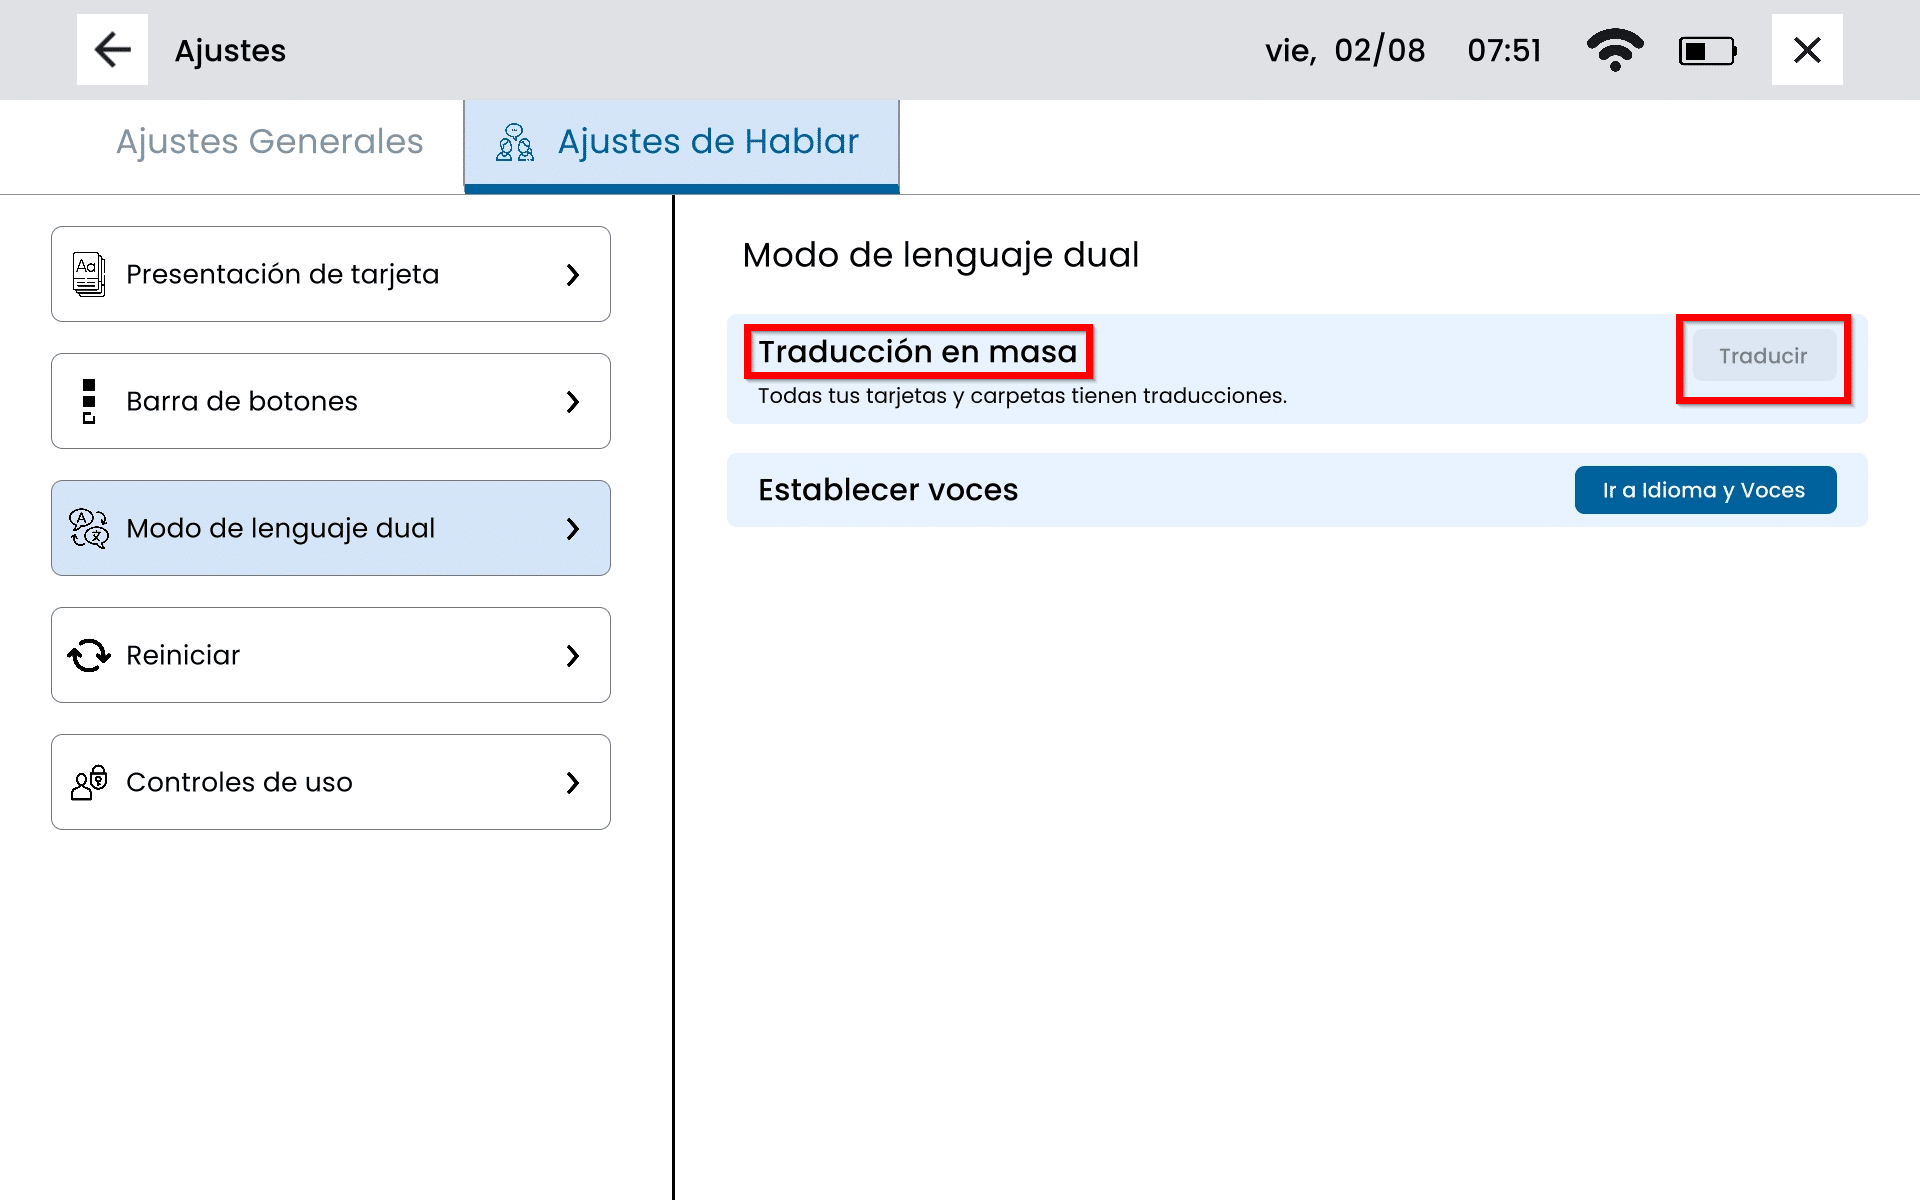1920x1200 pixels.
Task: Click the dual language translation icon
Action: click(x=89, y=528)
